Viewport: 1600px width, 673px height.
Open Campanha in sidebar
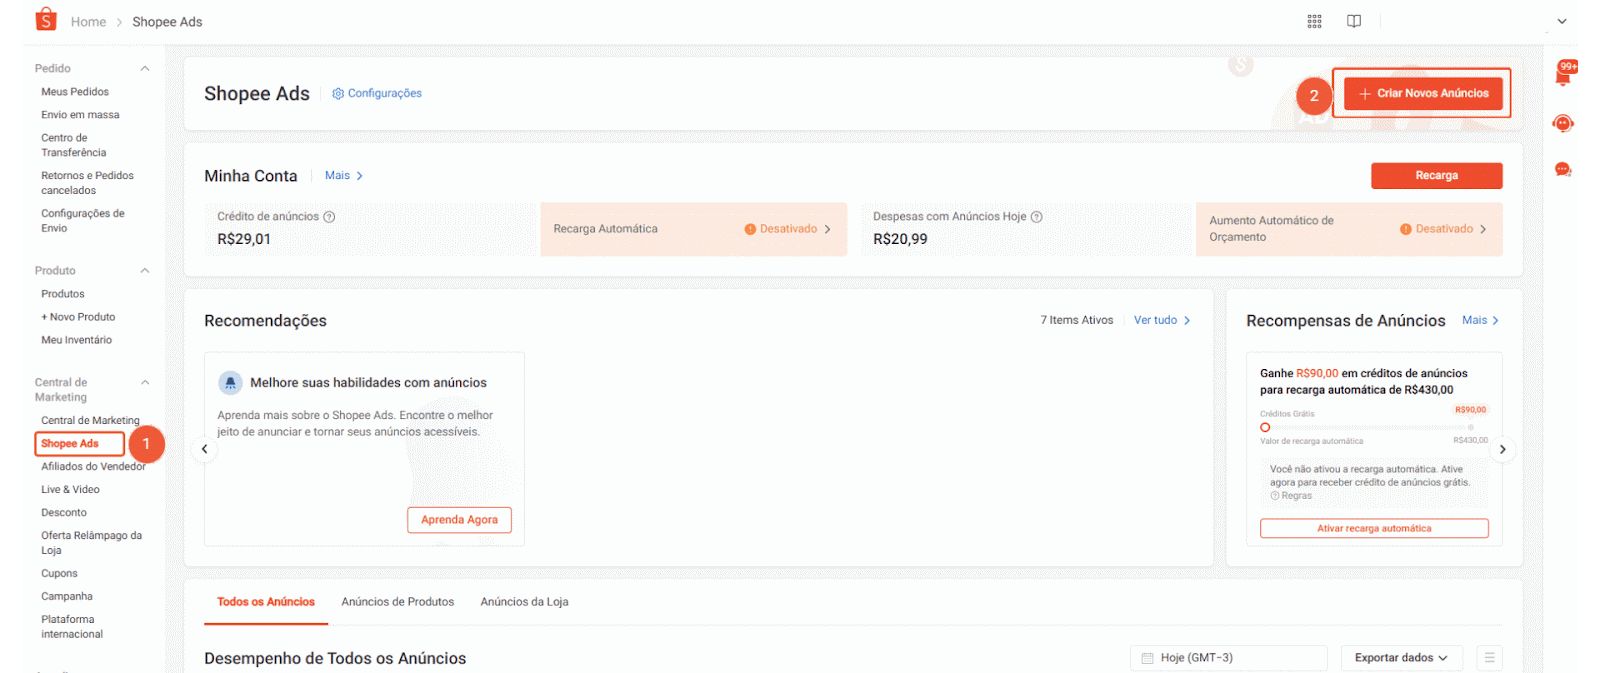point(67,596)
